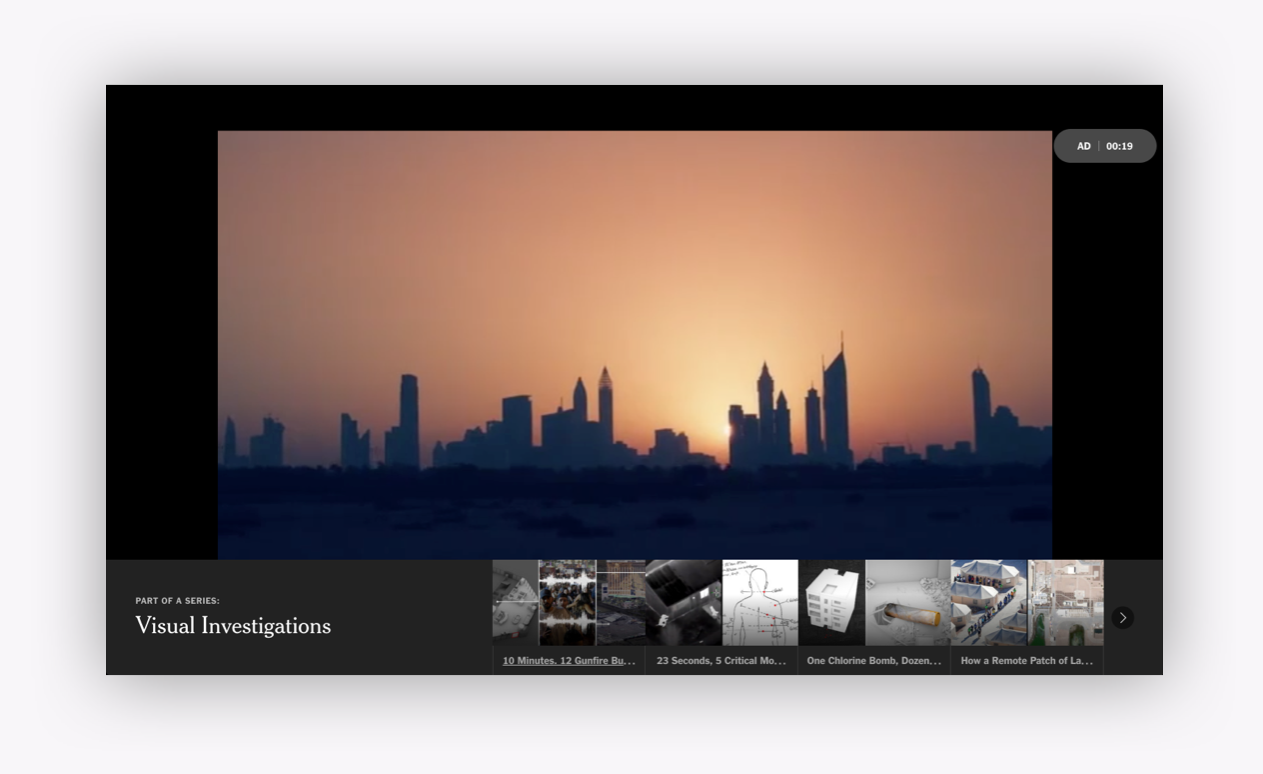The image size is (1263, 774).
Task: Open the "23 Seconds, 5 Critical Mo..." caption link
Action: [x=721, y=661]
